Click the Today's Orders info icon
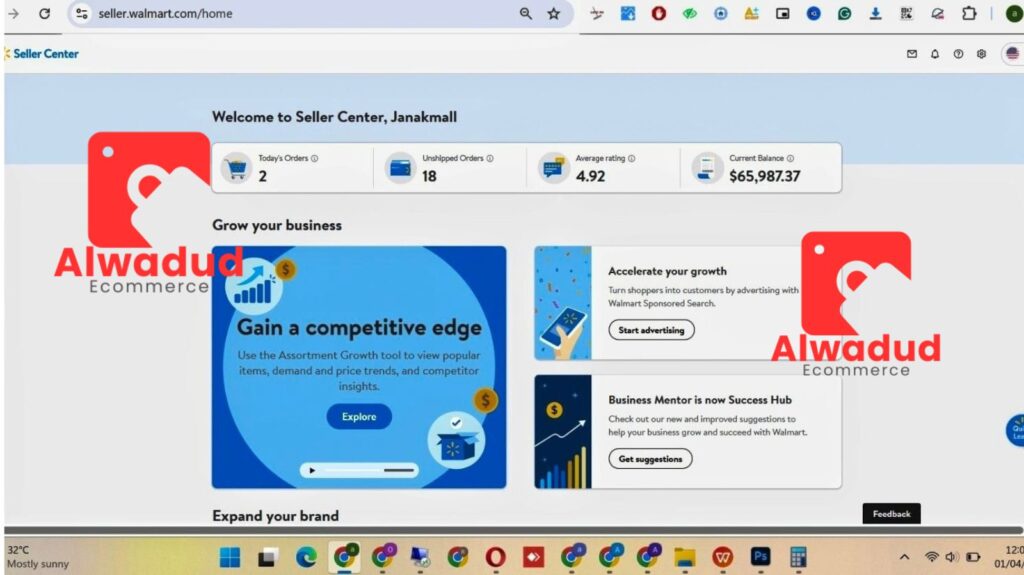 pyautogui.click(x=314, y=158)
